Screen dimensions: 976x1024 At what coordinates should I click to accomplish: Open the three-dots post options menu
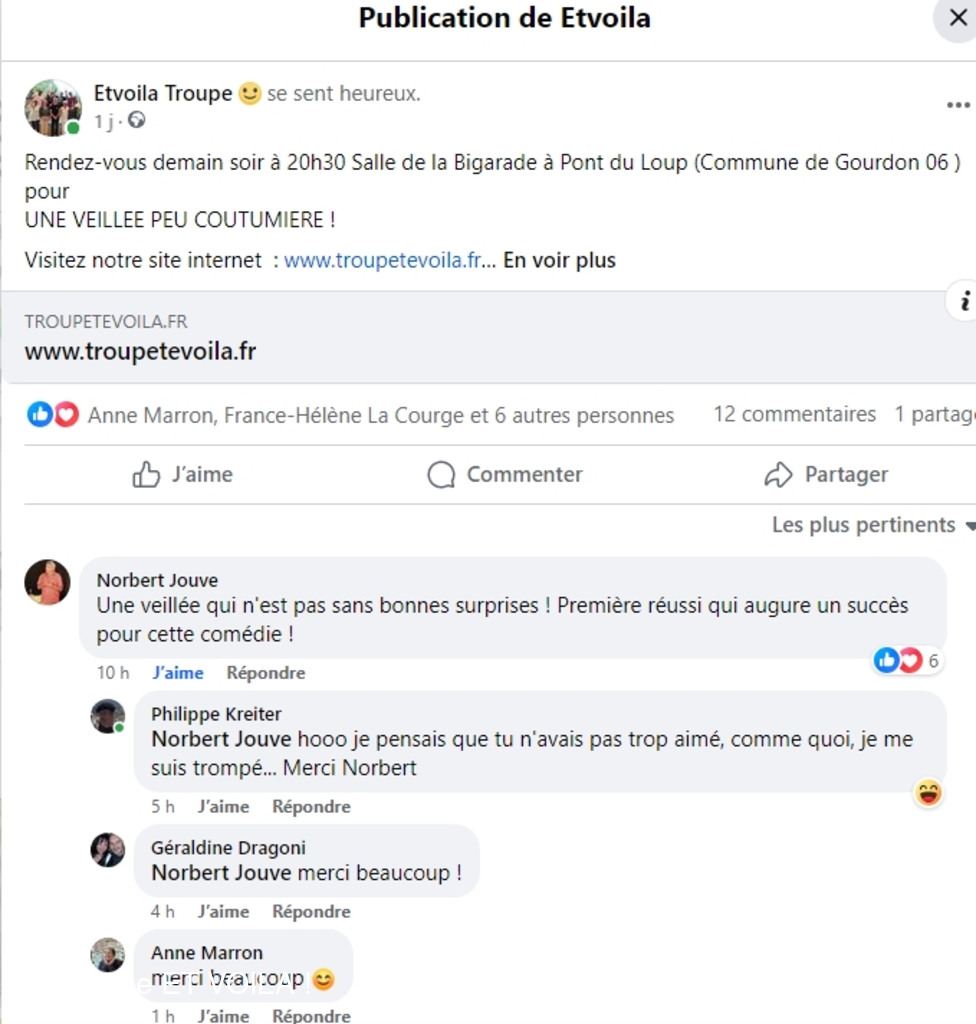(x=958, y=105)
